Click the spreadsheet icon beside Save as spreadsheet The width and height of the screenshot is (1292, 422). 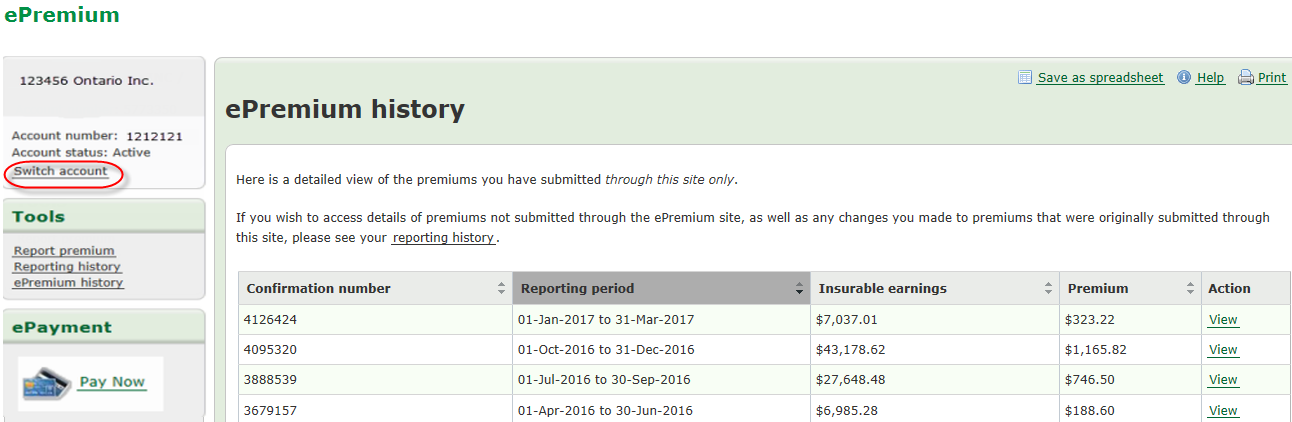coord(1024,78)
